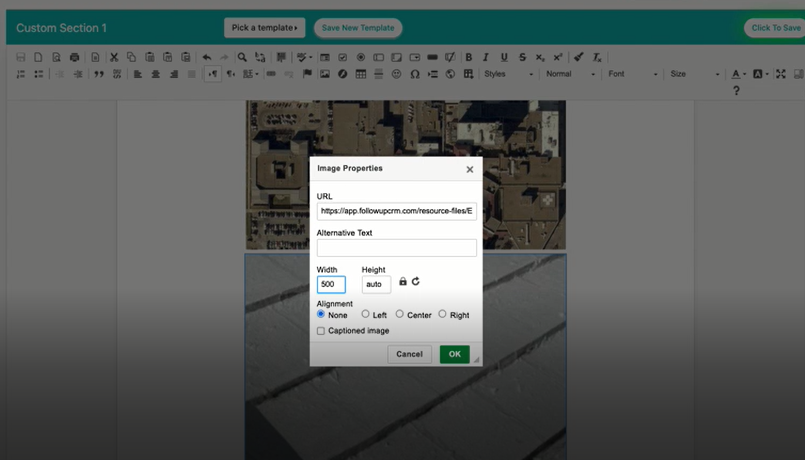Screen dimensions: 805x460
Task: Open the text color dropdown
Action: 738,74
